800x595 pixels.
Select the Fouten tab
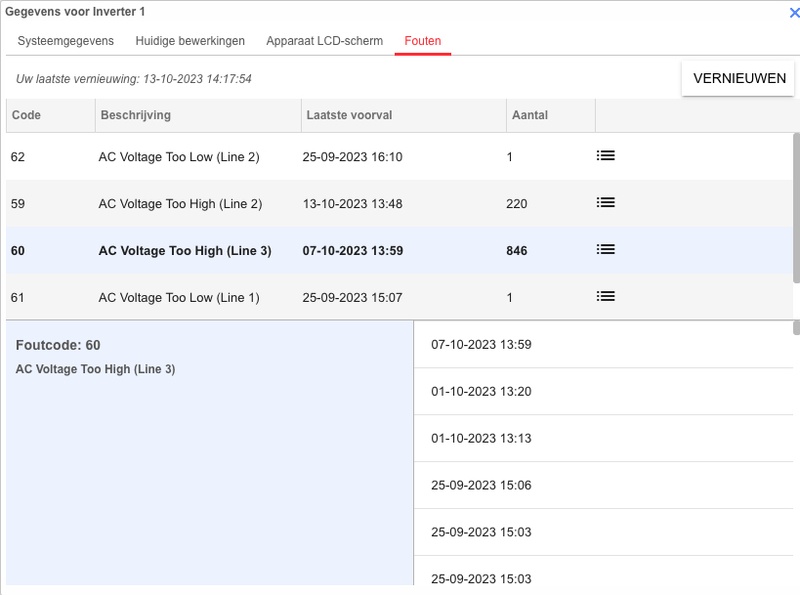[x=423, y=41]
